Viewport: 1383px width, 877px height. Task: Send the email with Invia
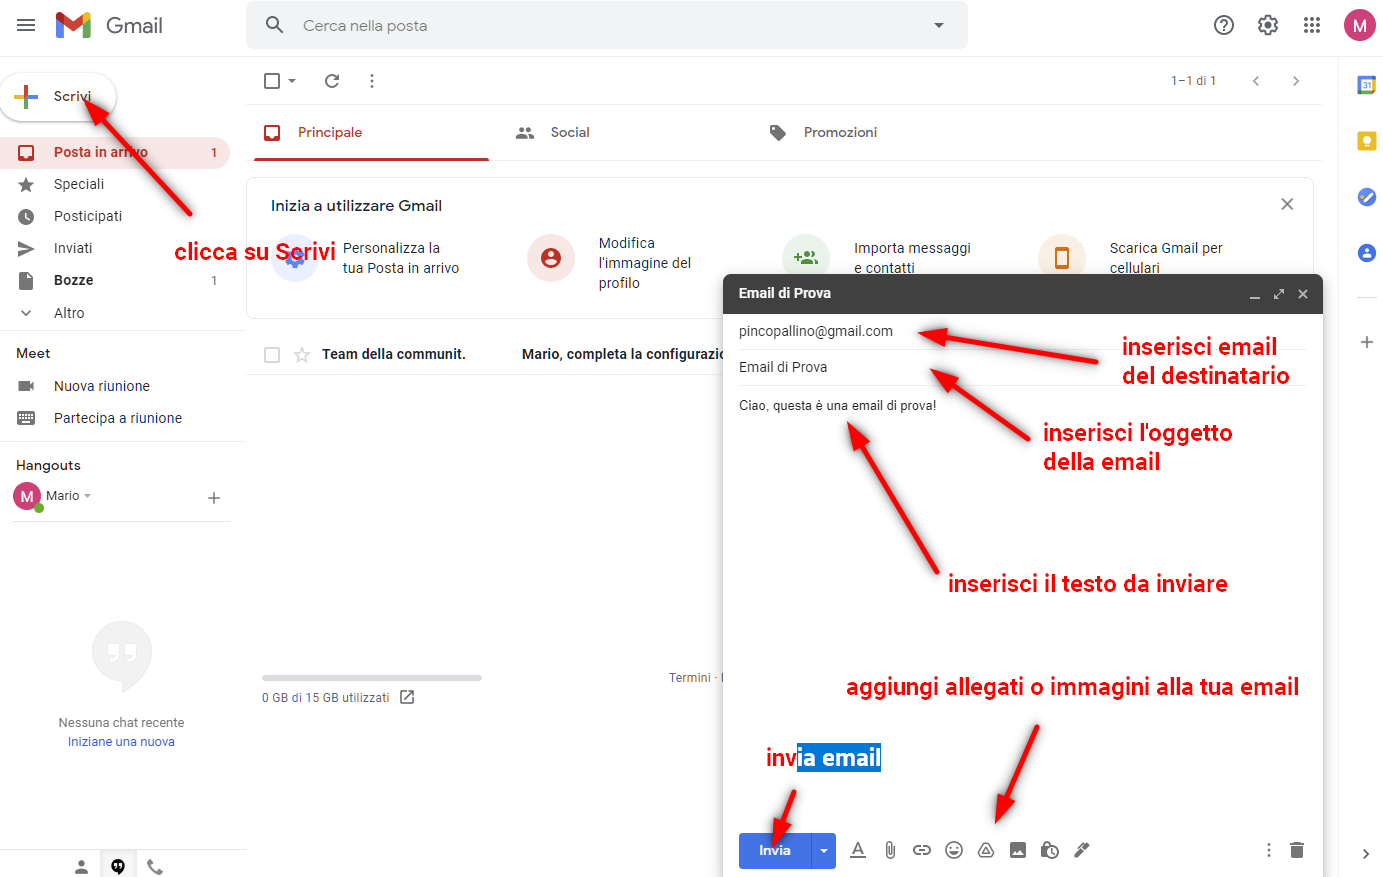coord(775,851)
